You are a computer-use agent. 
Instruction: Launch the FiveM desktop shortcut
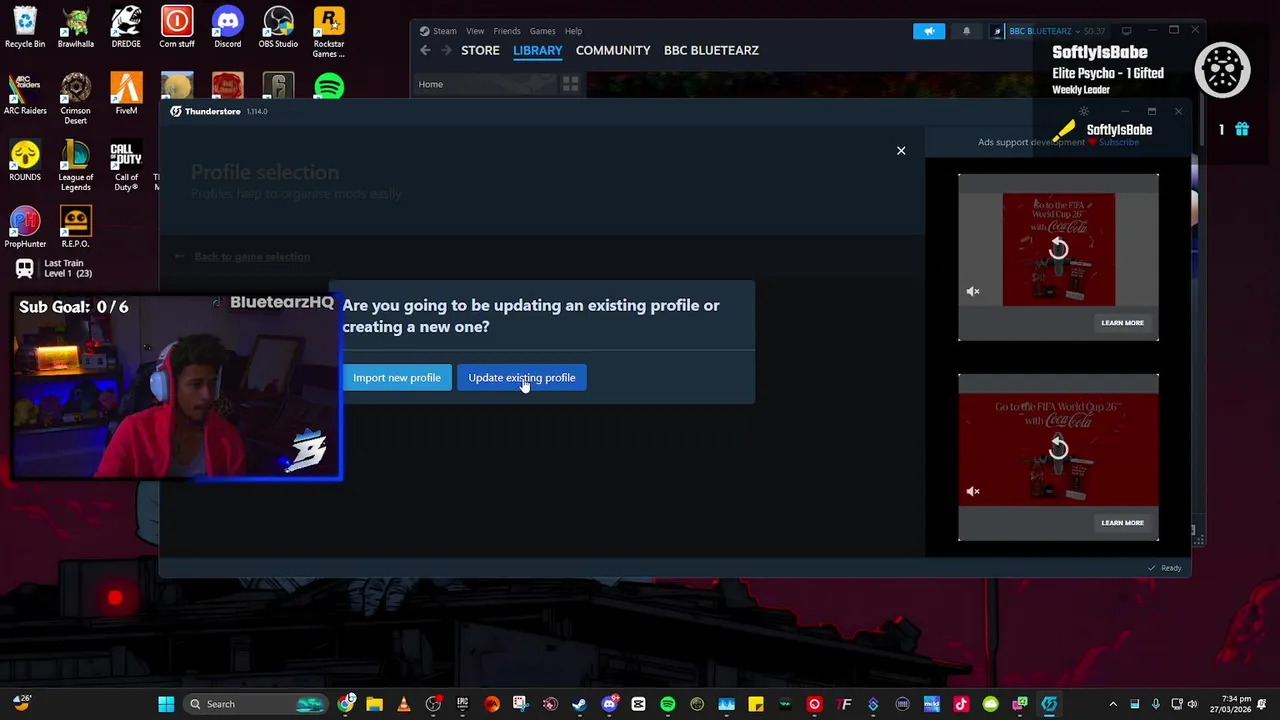coord(126,95)
